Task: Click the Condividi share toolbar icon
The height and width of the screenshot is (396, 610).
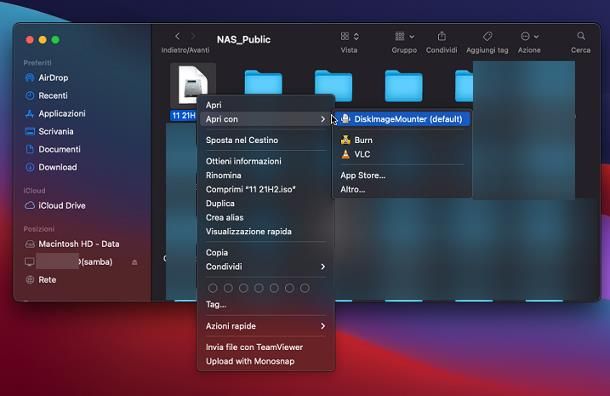Action: (x=442, y=36)
